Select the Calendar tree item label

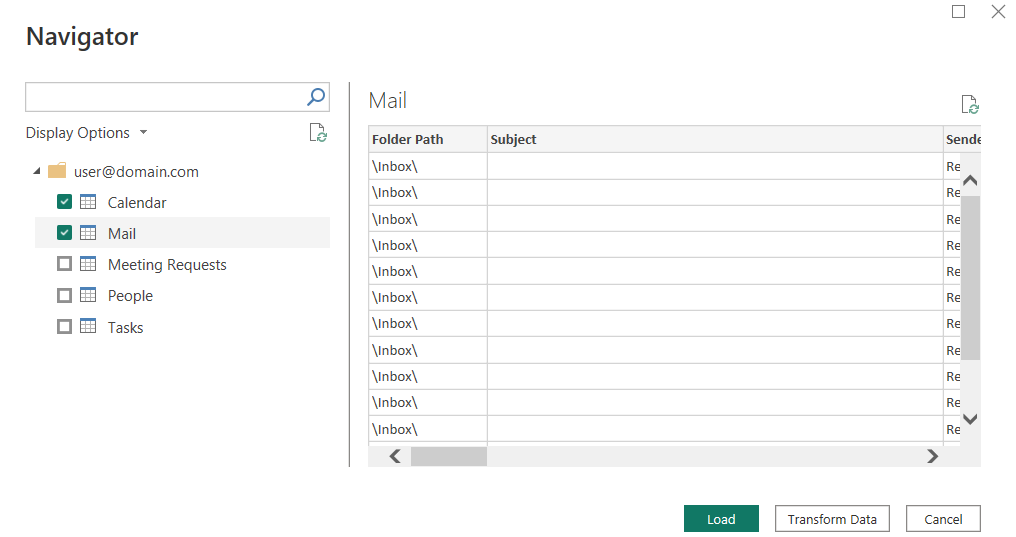(137, 203)
